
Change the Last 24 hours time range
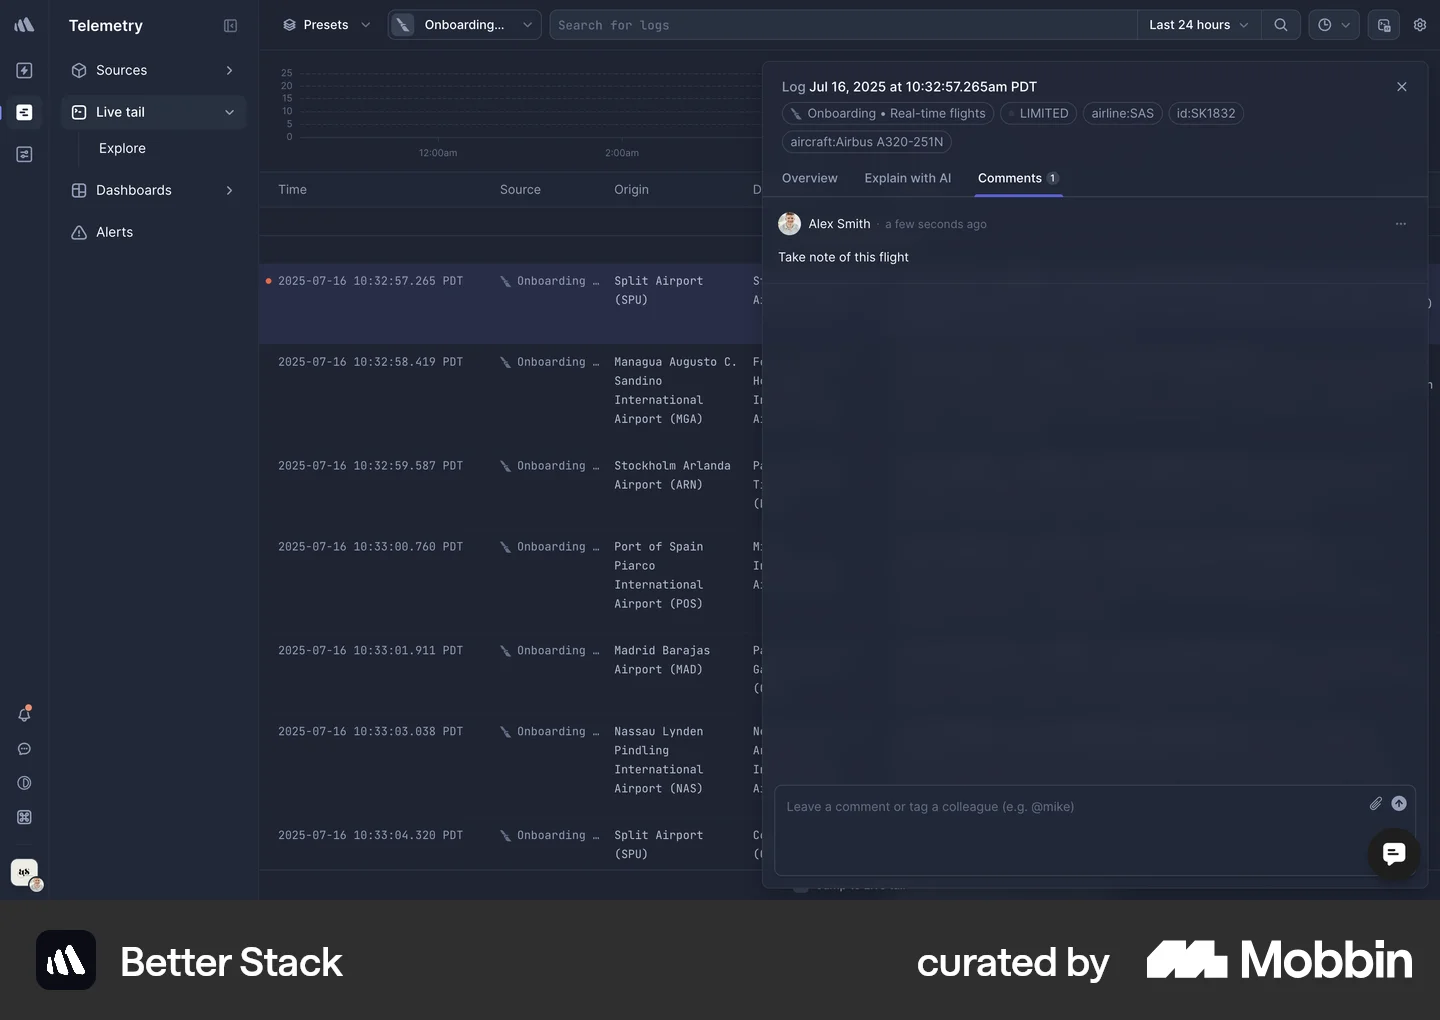(1199, 25)
